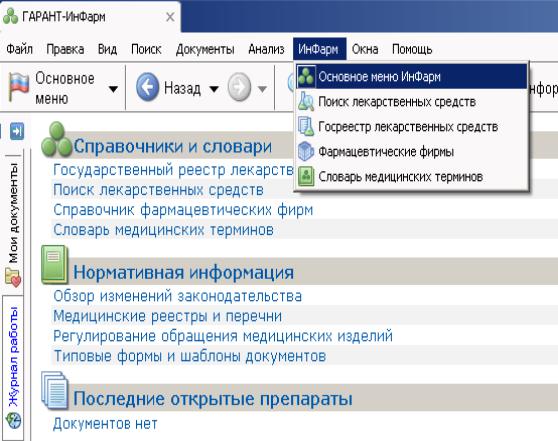Click the ГАРАНТ-ИнФарм clover icon in tab

[x=10, y=17]
